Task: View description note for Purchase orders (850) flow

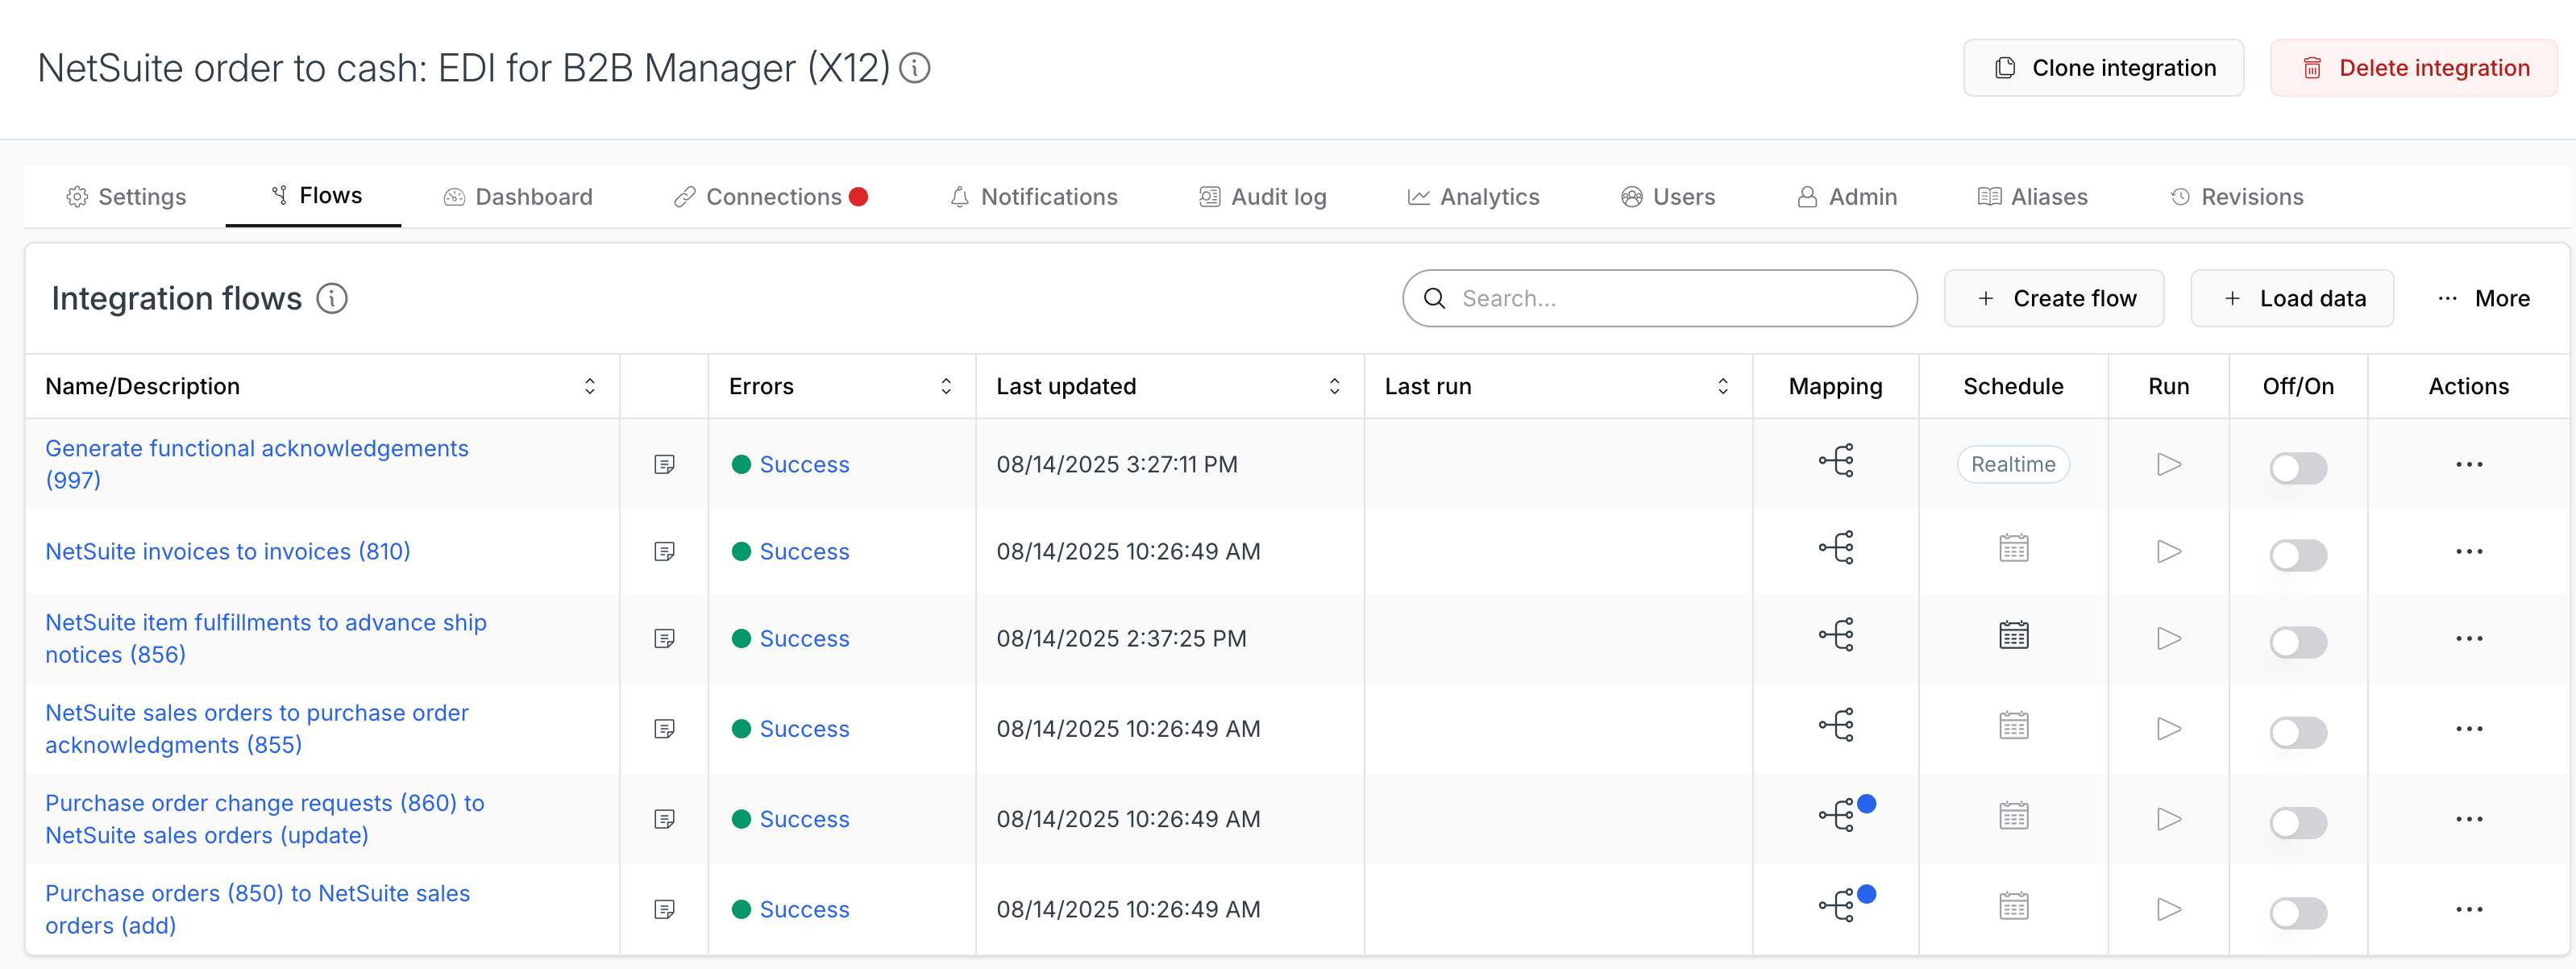Action: (664, 909)
